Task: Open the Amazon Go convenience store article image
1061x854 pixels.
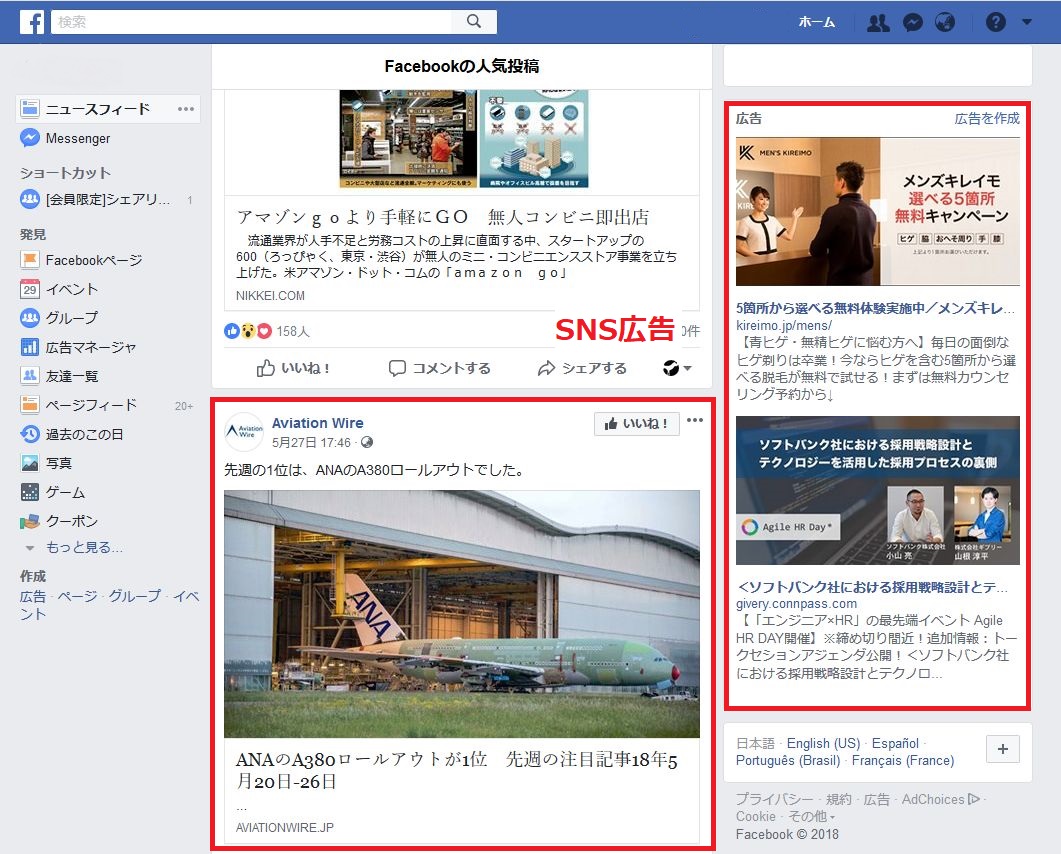Action: click(x=464, y=139)
